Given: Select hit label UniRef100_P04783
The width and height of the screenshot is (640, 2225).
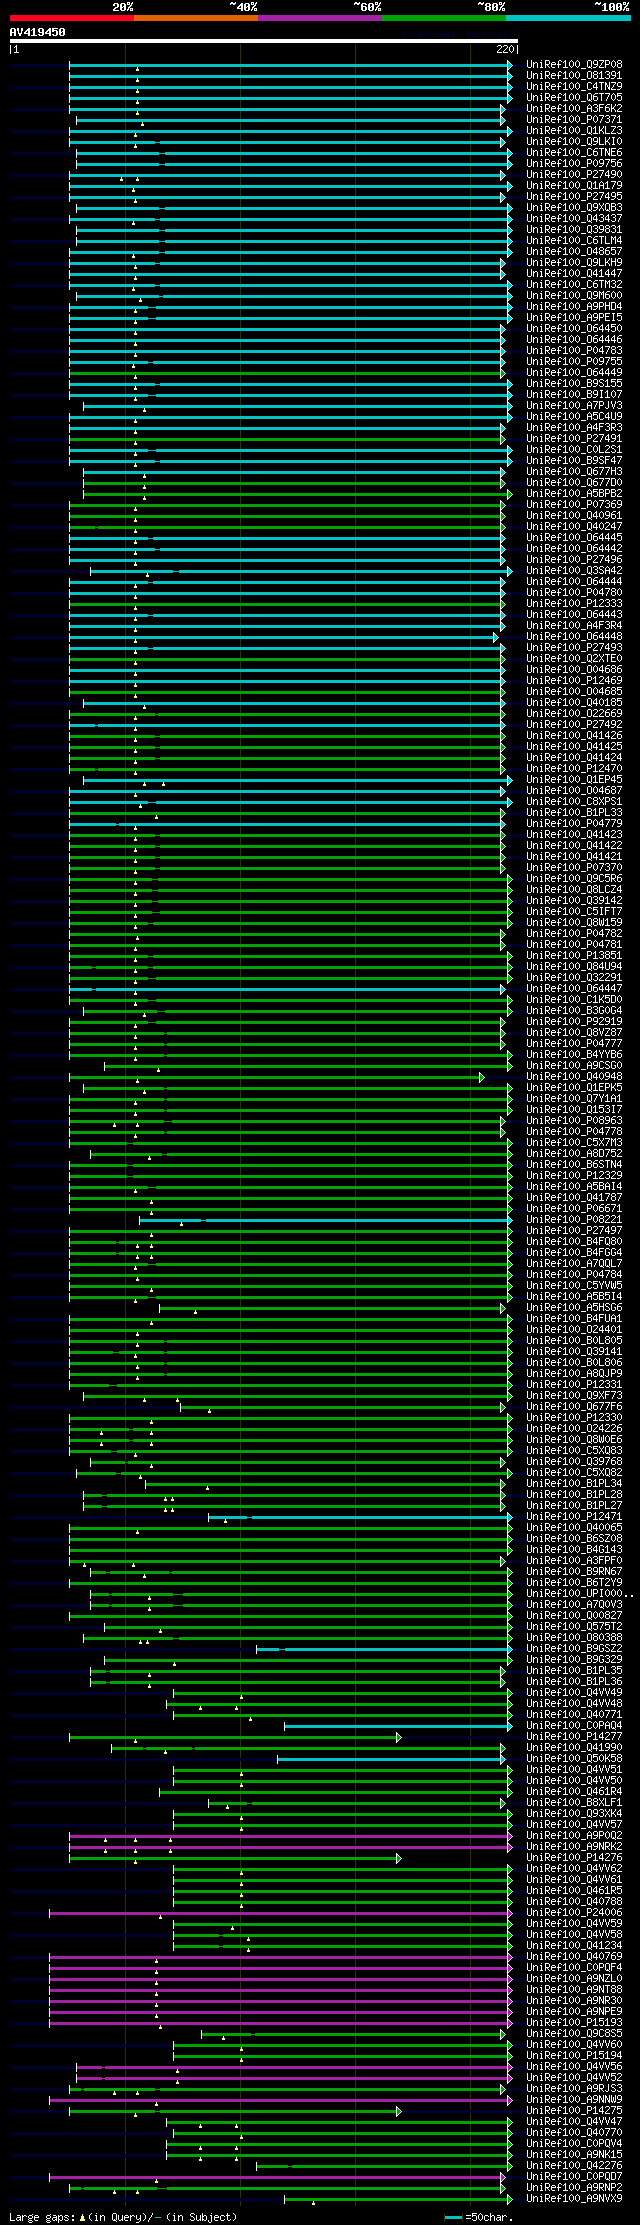Looking at the screenshot, I should [574, 351].
